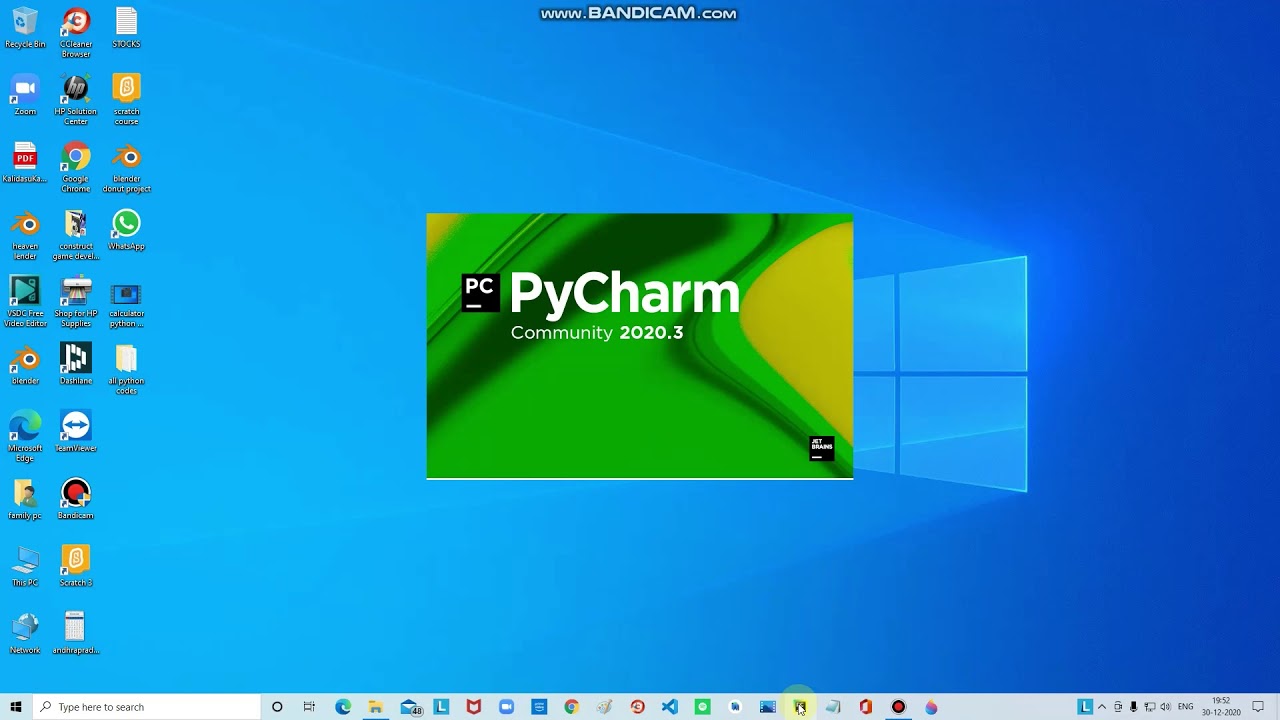Screen dimensions: 1280x720
Task: Open Visual Studio Code from taskbar
Action: [669, 707]
